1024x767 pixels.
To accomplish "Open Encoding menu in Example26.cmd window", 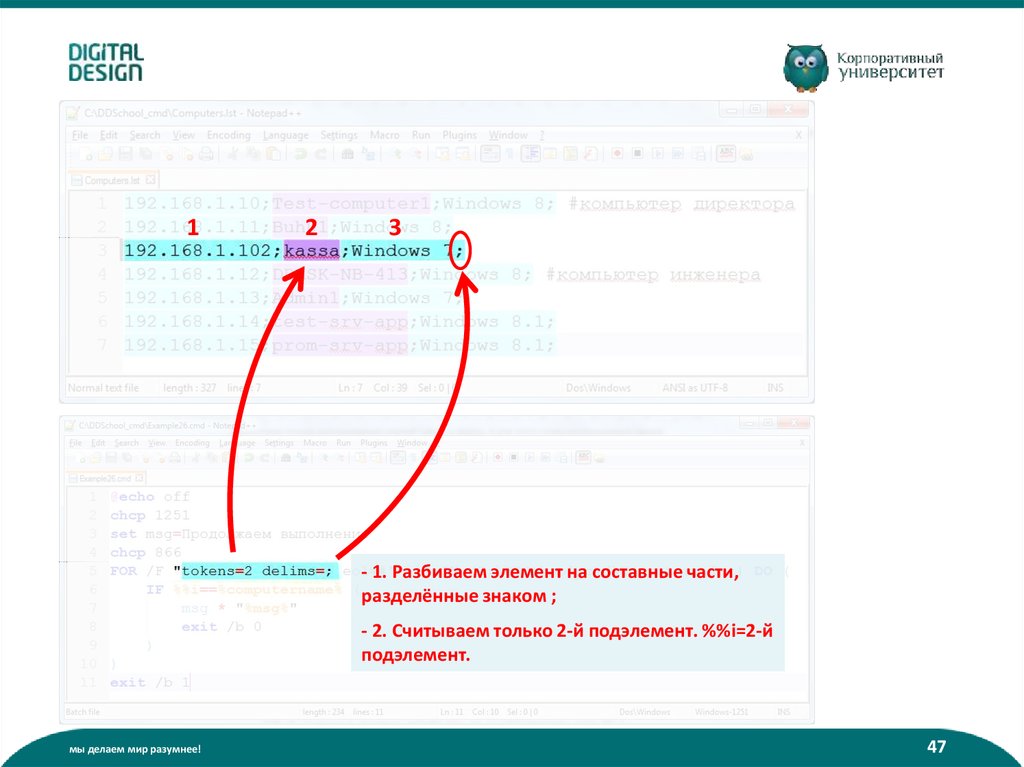I will pos(193,443).
